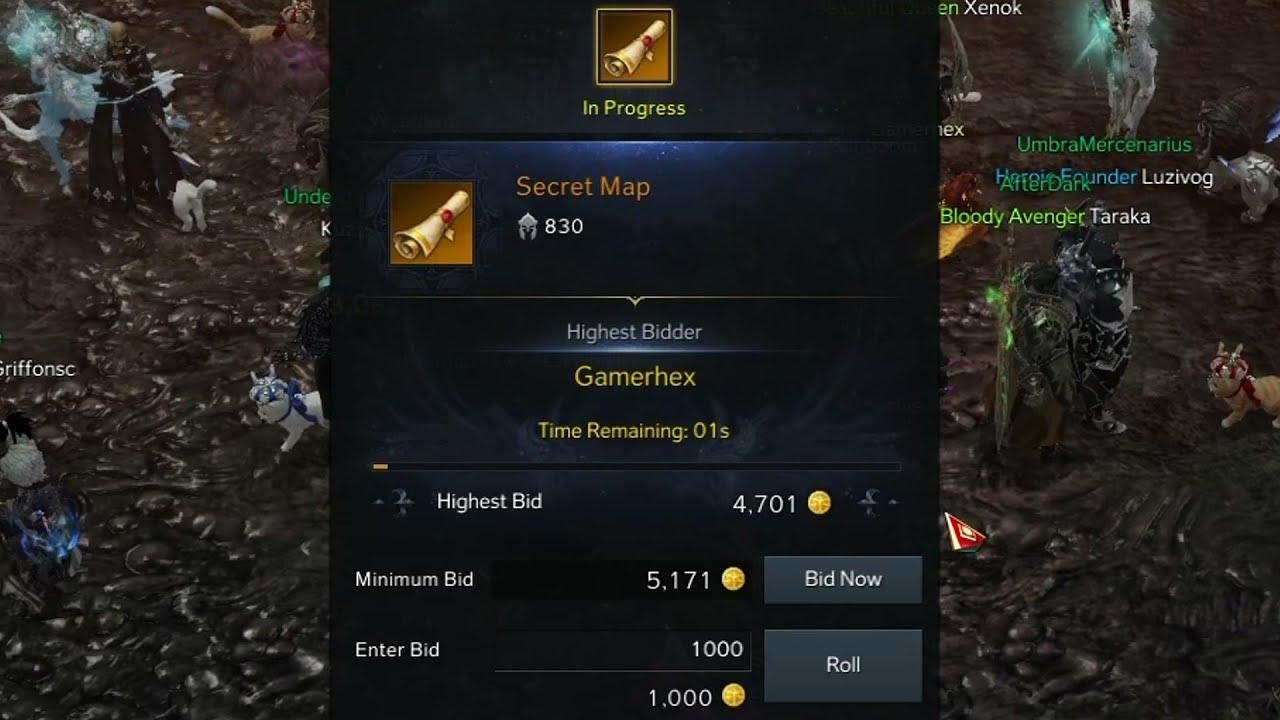Viewport: 1280px width, 720px height.
Task: Click the gold coin under Enter Bid
Action: point(733,696)
